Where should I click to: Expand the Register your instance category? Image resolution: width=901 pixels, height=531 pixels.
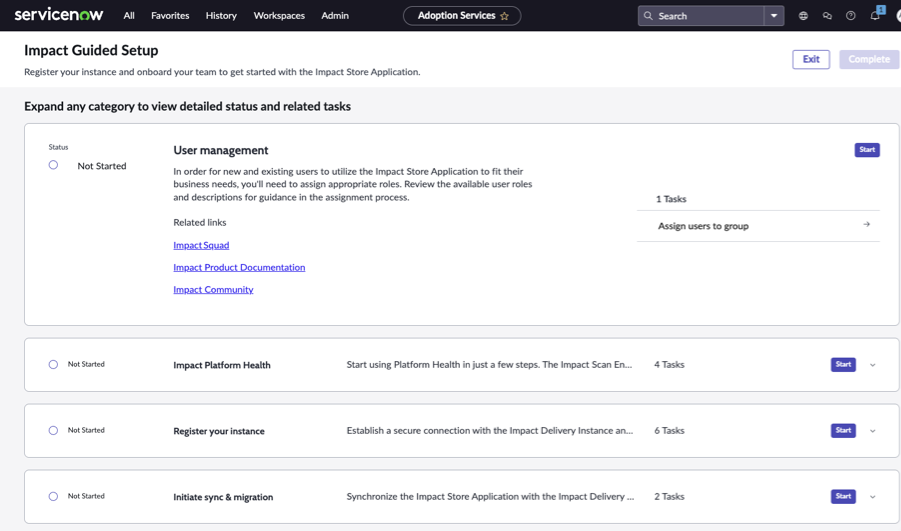pyautogui.click(x=872, y=431)
